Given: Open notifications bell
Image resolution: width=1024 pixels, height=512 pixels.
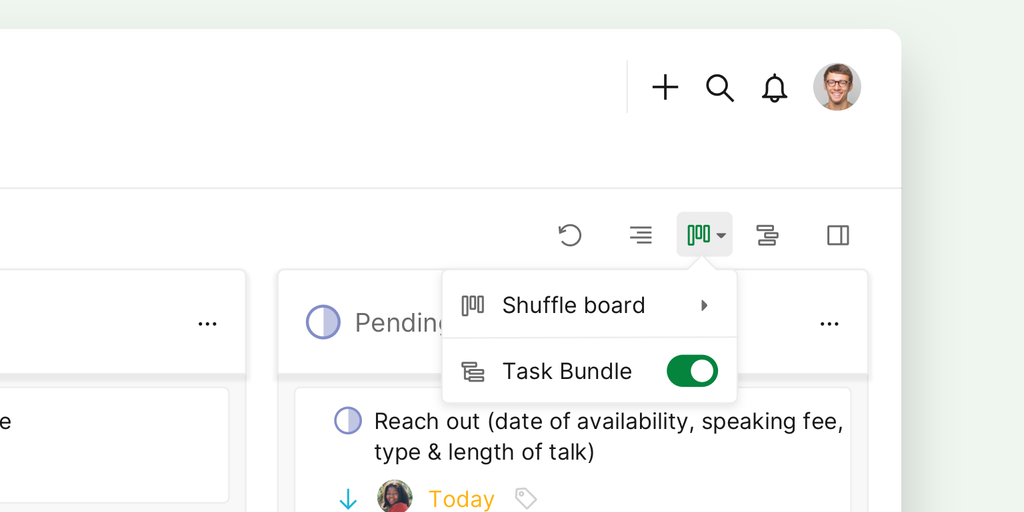Looking at the screenshot, I should (774, 88).
